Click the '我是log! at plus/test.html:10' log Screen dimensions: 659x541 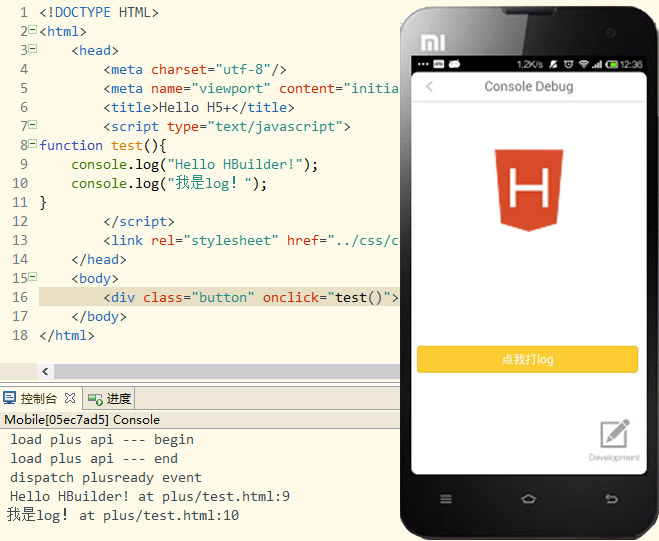tap(123, 515)
